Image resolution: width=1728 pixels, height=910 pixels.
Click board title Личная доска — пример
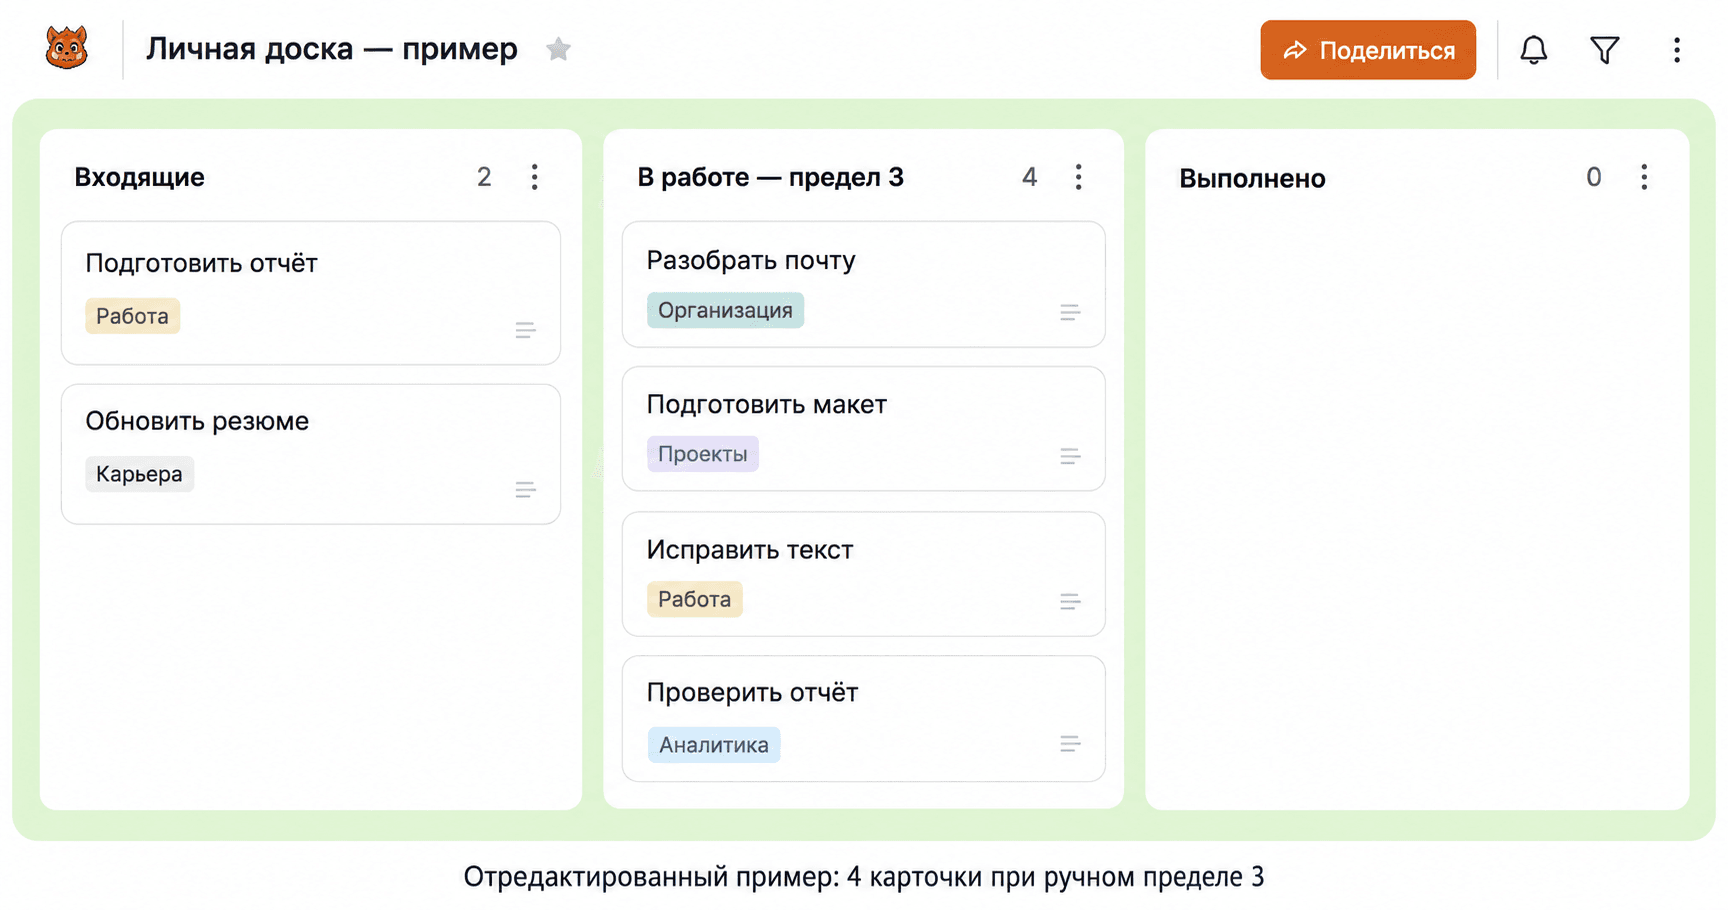click(332, 48)
